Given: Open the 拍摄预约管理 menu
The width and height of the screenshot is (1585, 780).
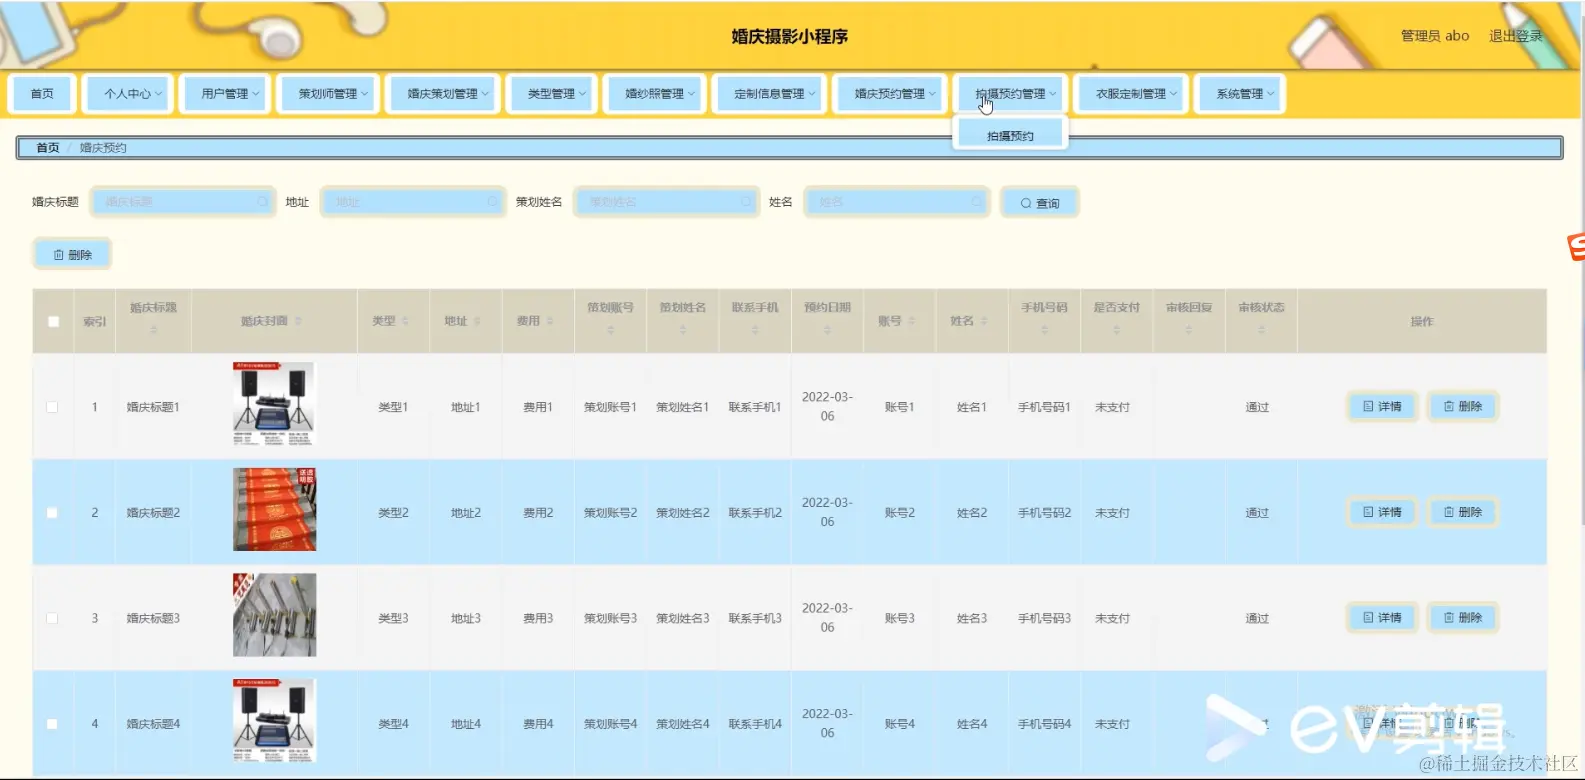Looking at the screenshot, I should click(1012, 93).
